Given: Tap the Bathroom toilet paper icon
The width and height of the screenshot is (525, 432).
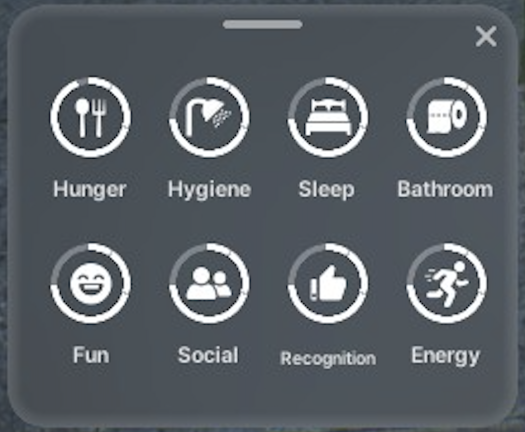Looking at the screenshot, I should (x=447, y=117).
